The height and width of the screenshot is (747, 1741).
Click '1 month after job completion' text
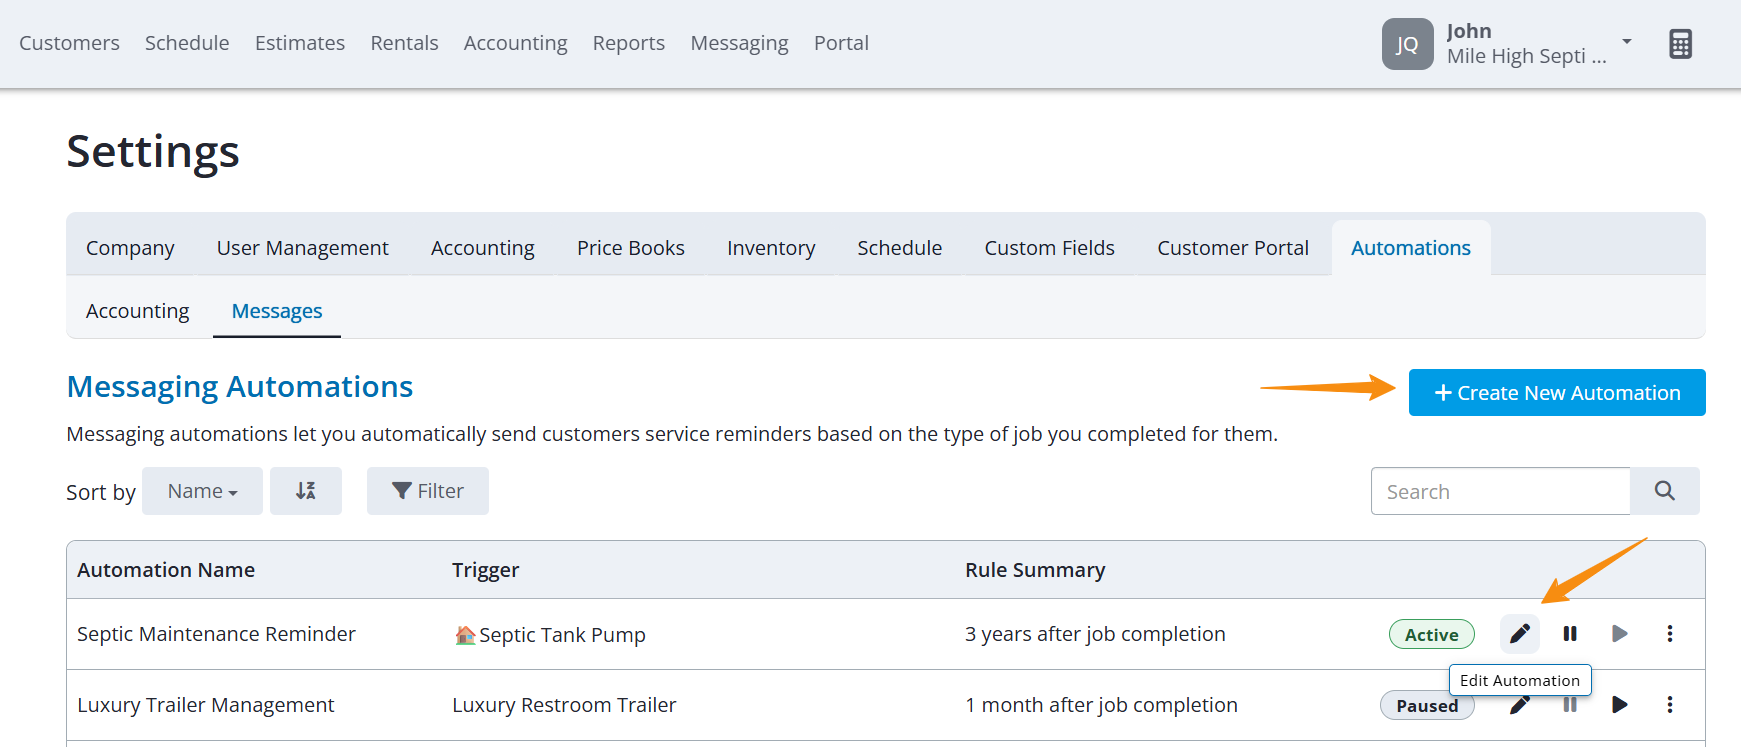click(1101, 705)
